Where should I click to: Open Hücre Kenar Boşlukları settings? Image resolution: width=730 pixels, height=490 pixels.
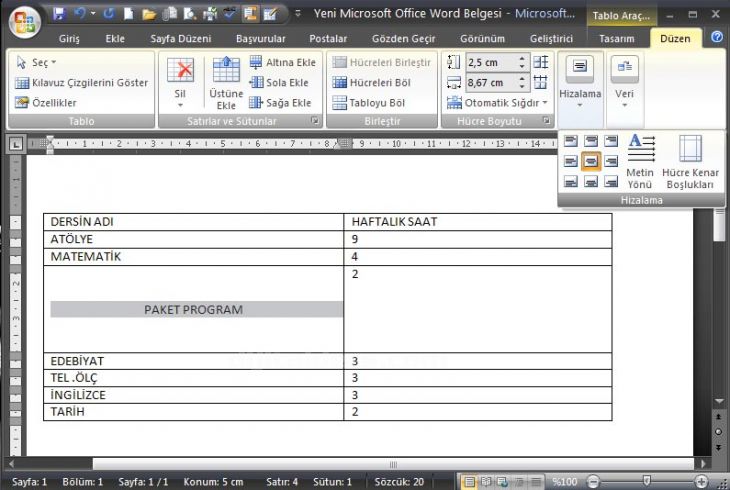(x=690, y=161)
